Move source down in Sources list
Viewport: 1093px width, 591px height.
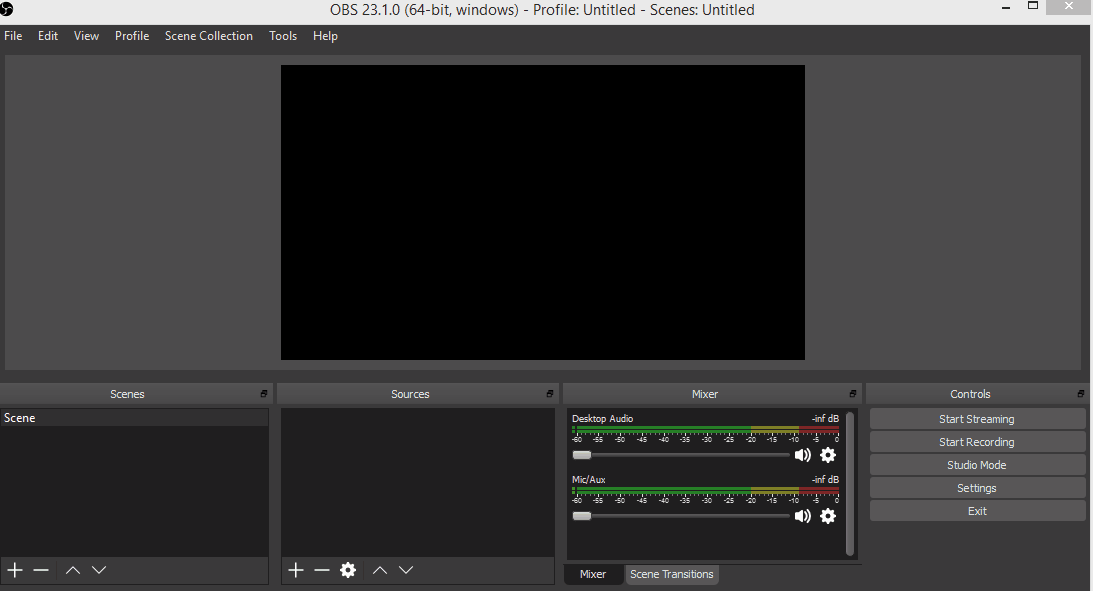pyautogui.click(x=406, y=570)
